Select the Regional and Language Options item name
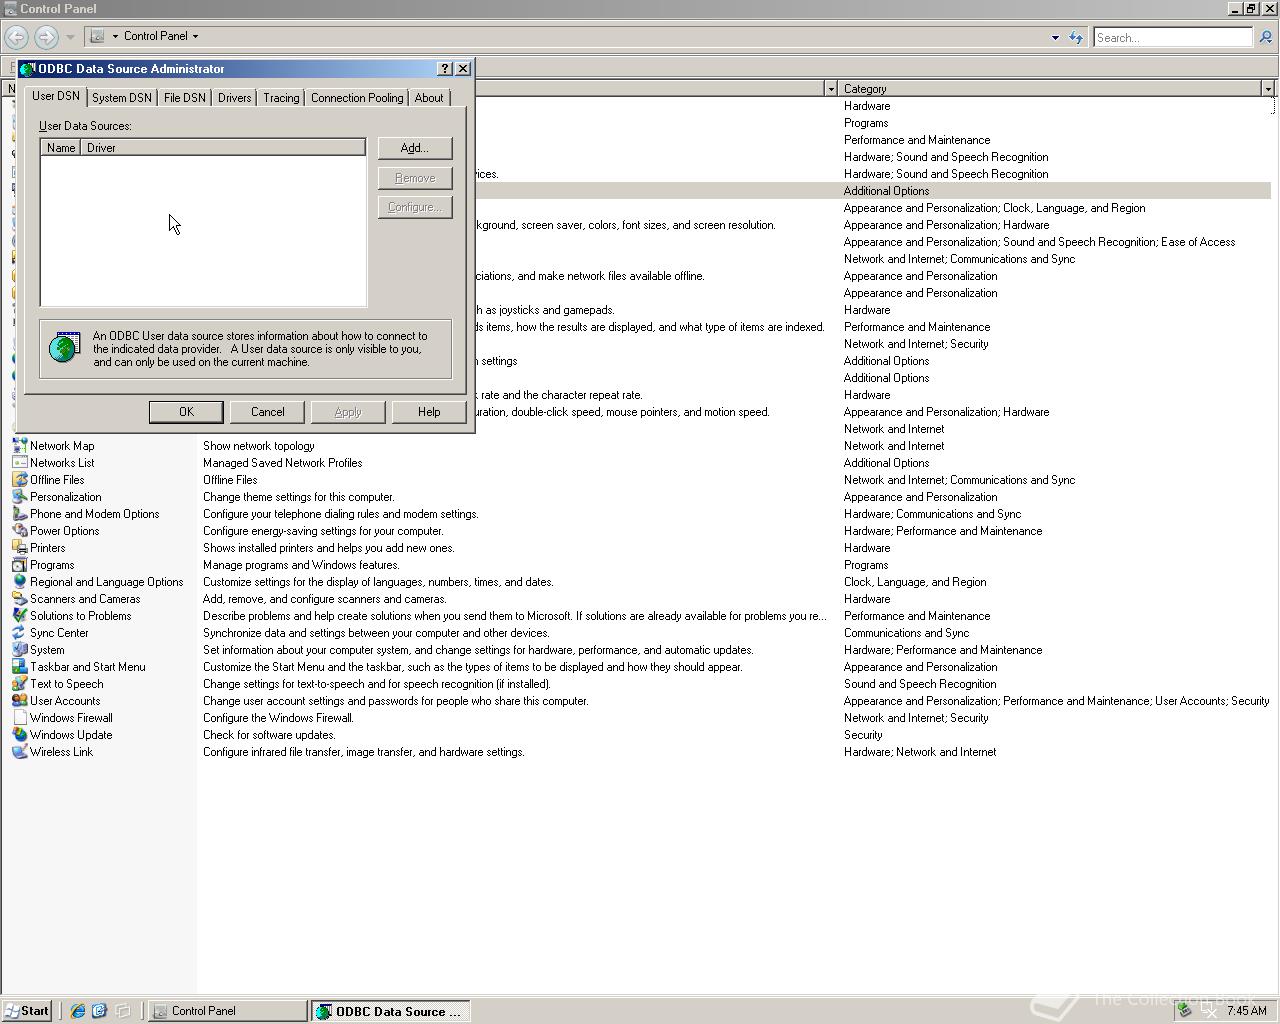This screenshot has width=1280, height=1024. (x=106, y=582)
